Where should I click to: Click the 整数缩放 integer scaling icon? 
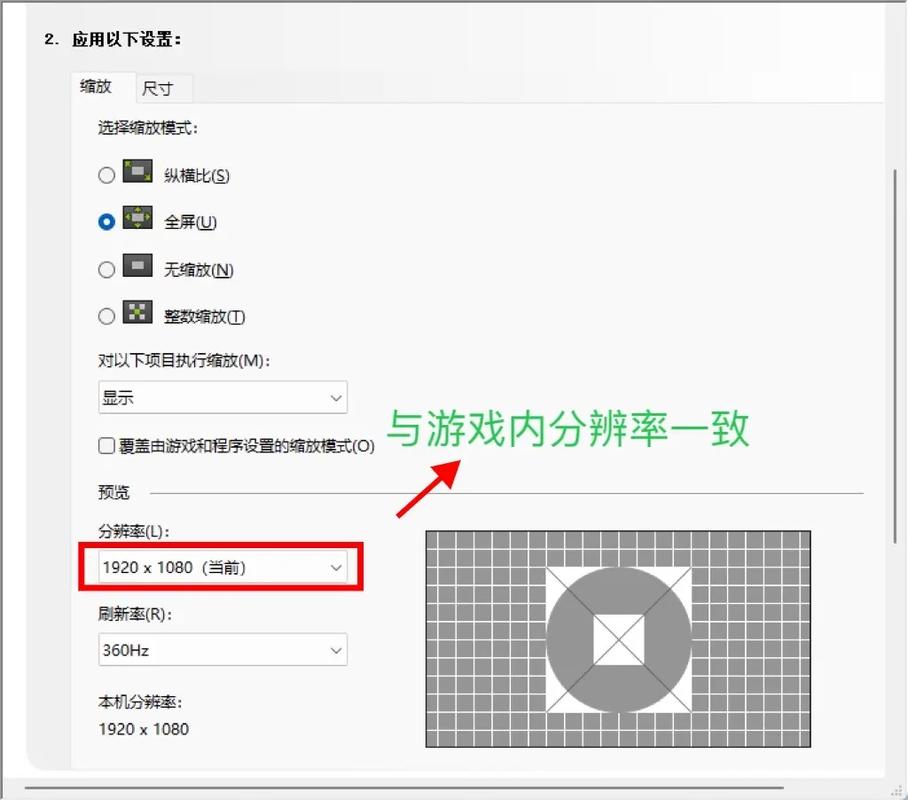[137, 312]
